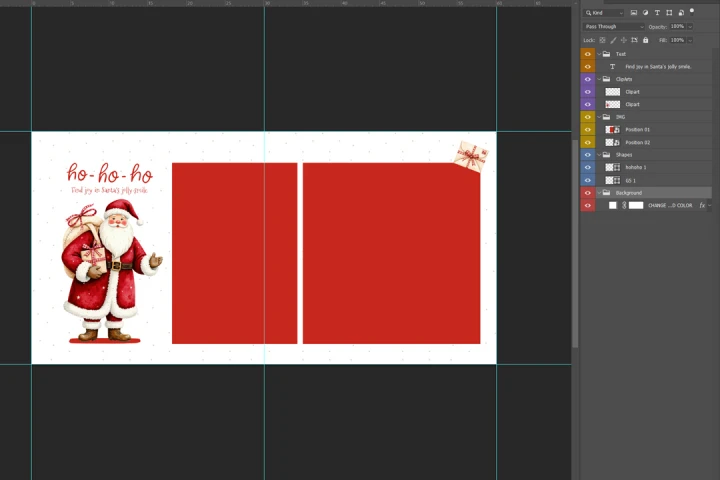The width and height of the screenshot is (720, 480).
Task: Hide the Text group layer
Action: tap(587, 54)
